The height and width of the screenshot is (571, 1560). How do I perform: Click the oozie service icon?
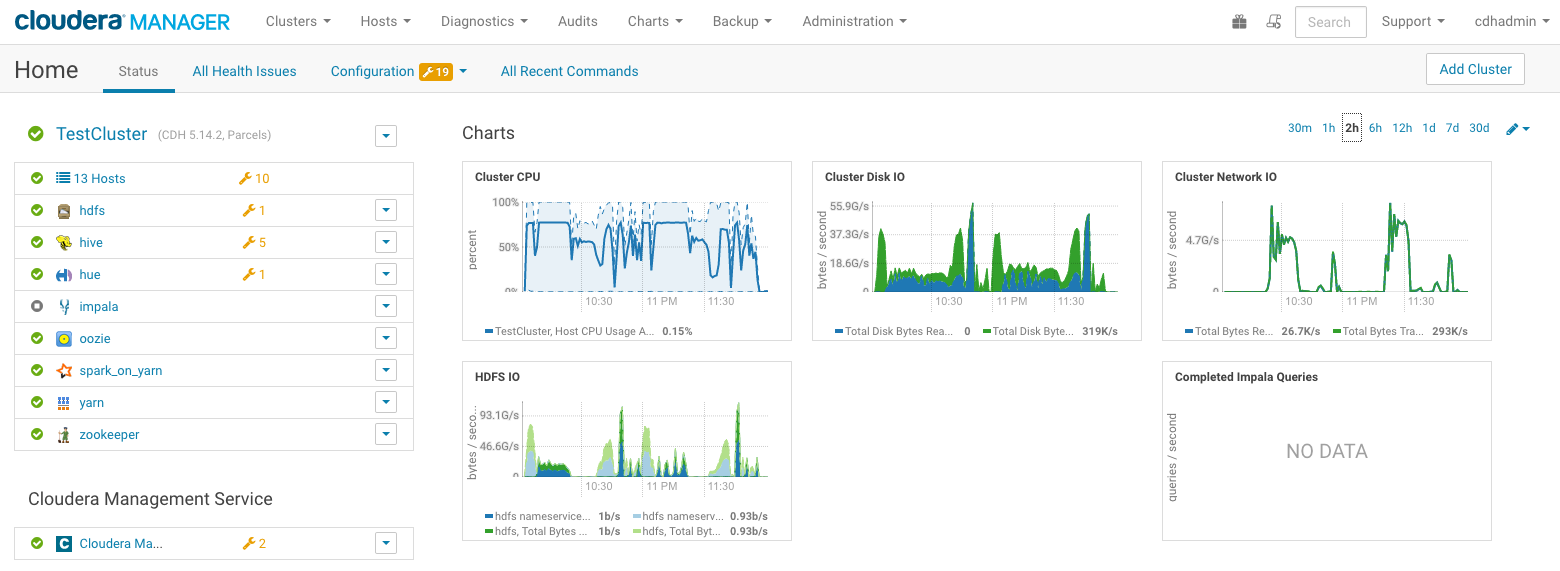point(64,339)
